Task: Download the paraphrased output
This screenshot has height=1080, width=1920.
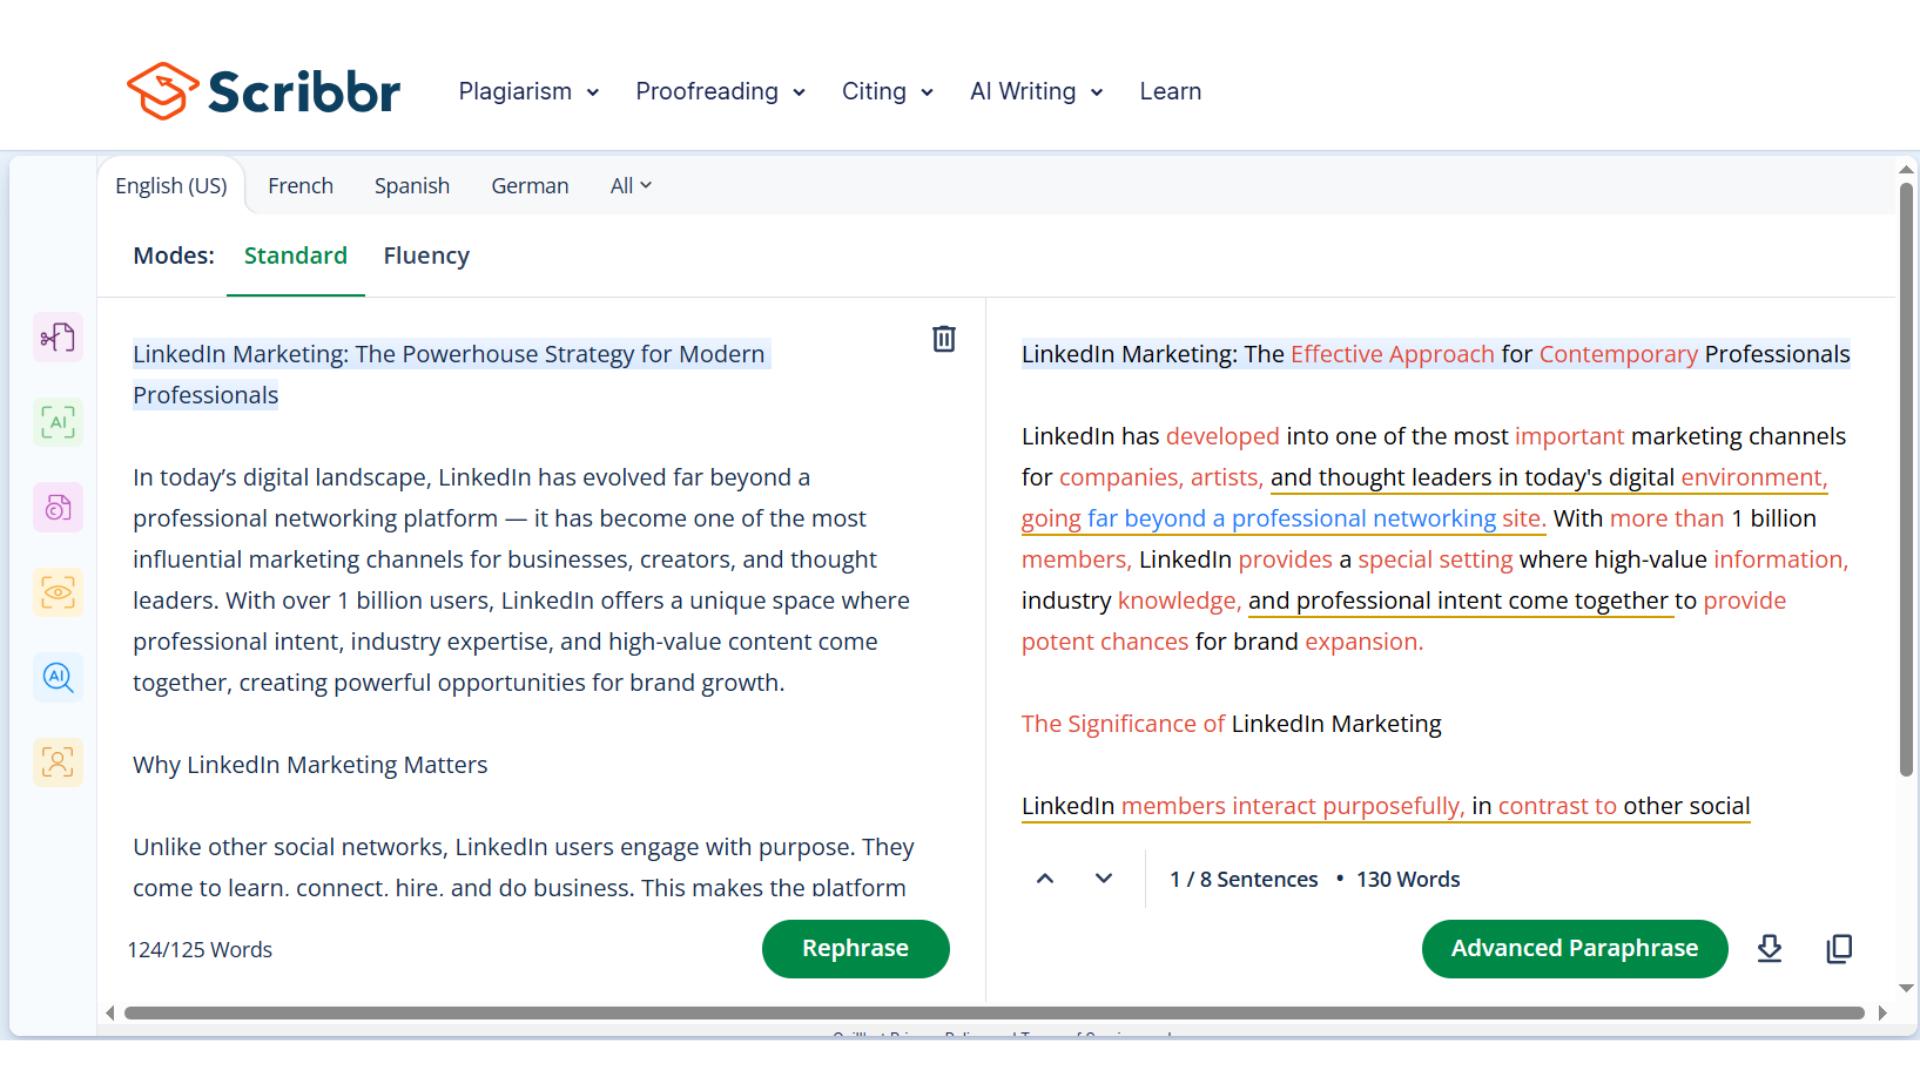Action: [1769, 948]
